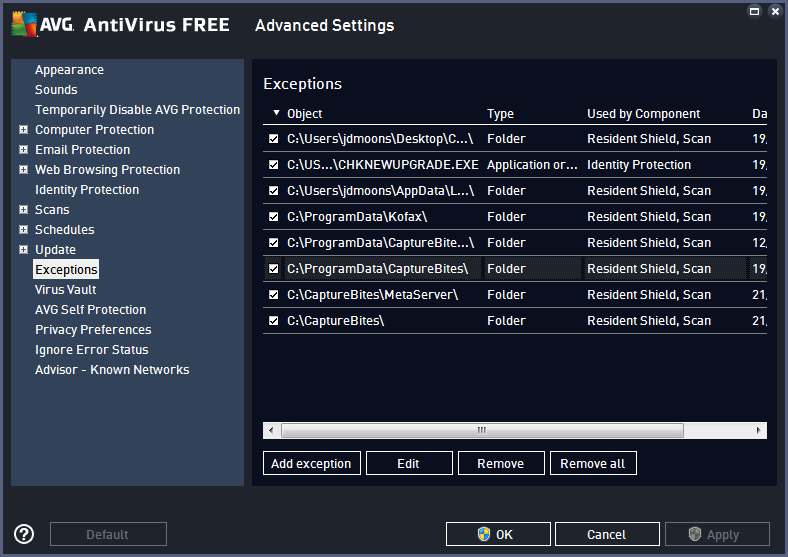Open Advisor - Known Networks
The height and width of the screenshot is (557, 788).
tap(112, 370)
